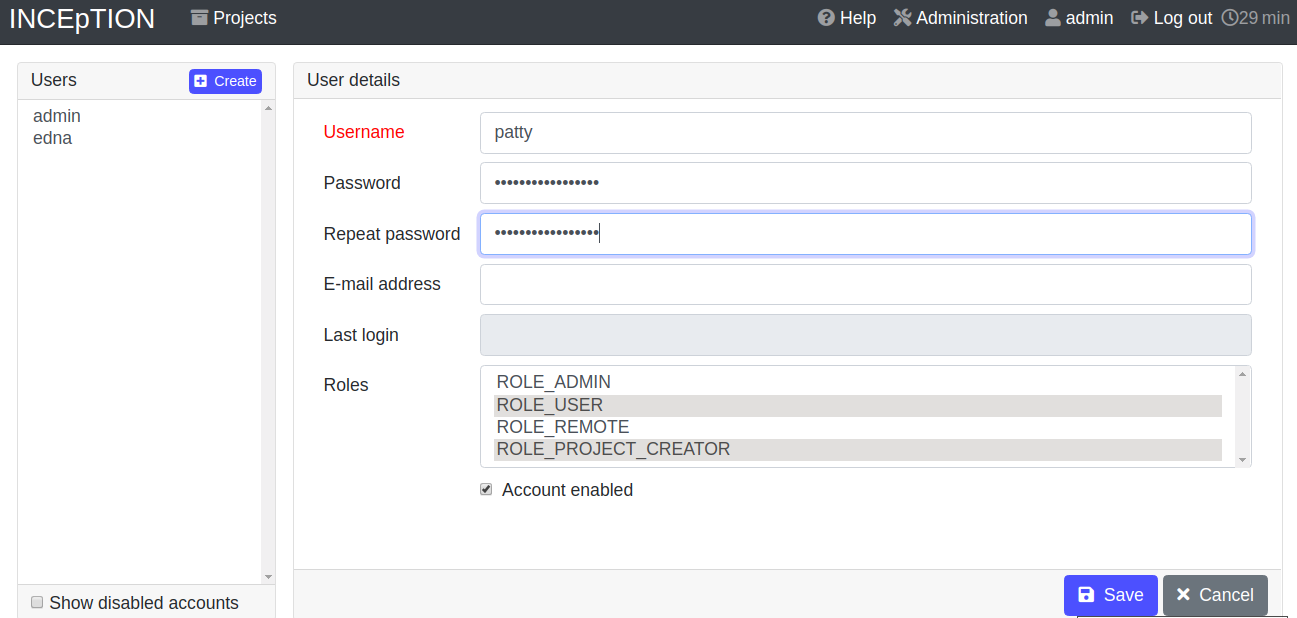Click the Projects archive icon
Screen dimensions: 1297x618
point(200,18)
